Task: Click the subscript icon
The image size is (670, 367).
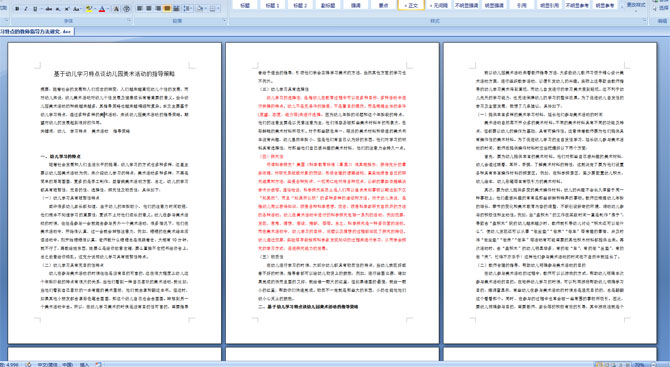Action: [x=58, y=9]
